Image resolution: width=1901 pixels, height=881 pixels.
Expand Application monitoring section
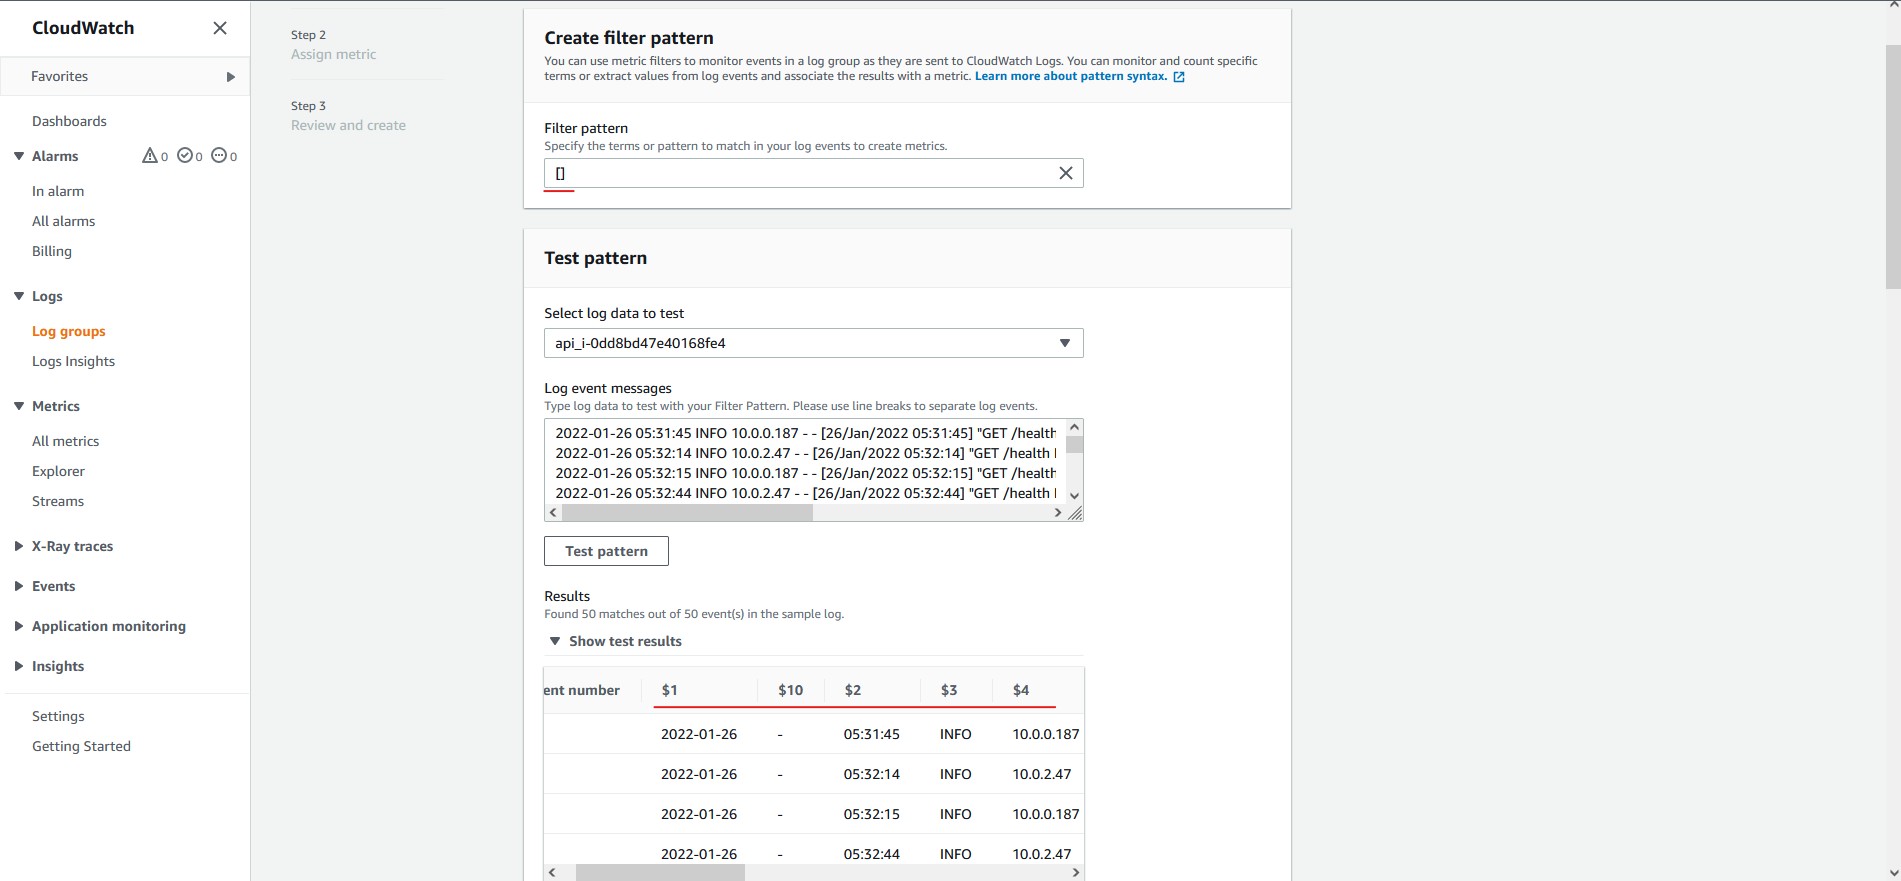pyautogui.click(x=19, y=626)
